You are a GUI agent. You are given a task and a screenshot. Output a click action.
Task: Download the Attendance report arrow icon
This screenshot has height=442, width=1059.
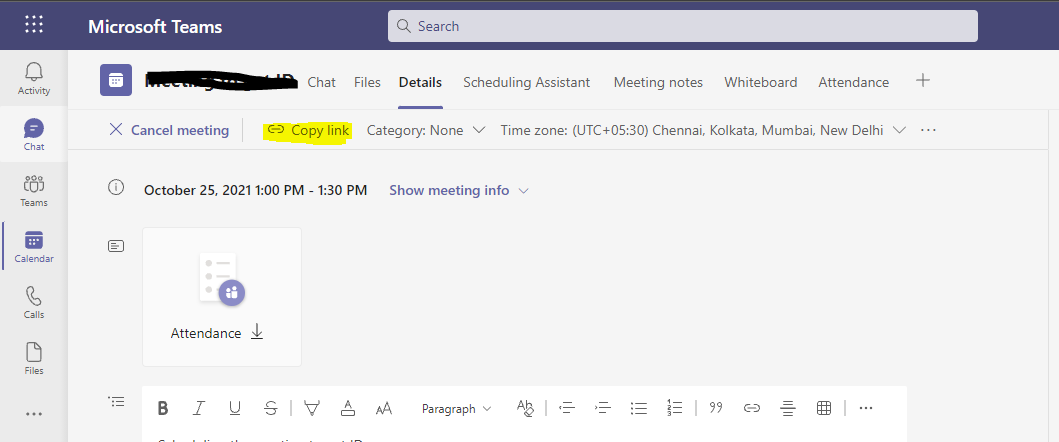[x=257, y=332]
